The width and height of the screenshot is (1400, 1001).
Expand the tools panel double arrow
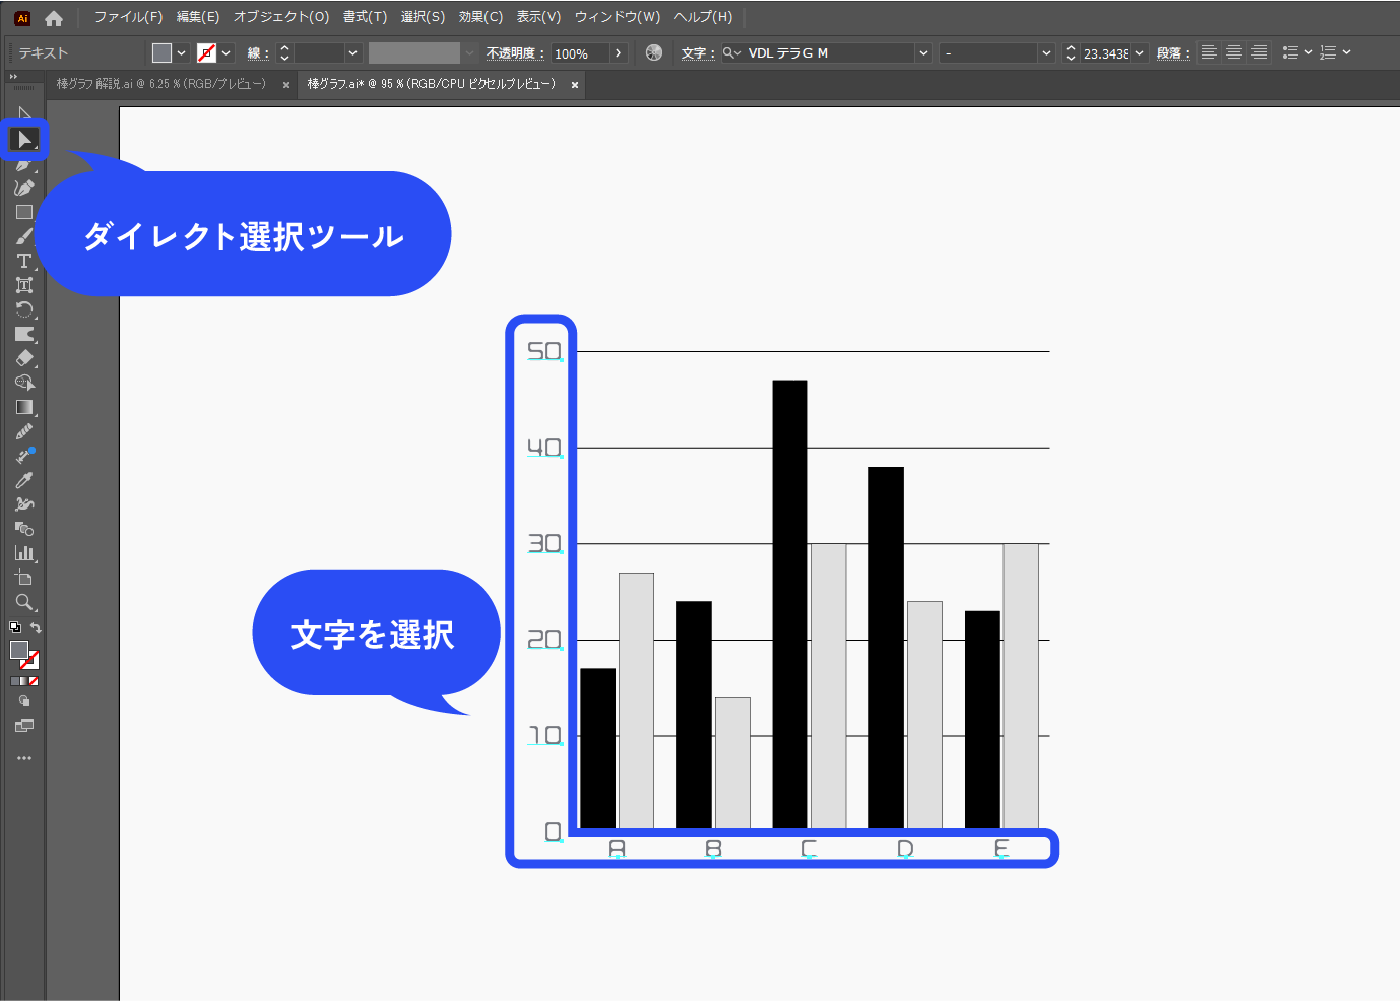tap(13, 77)
